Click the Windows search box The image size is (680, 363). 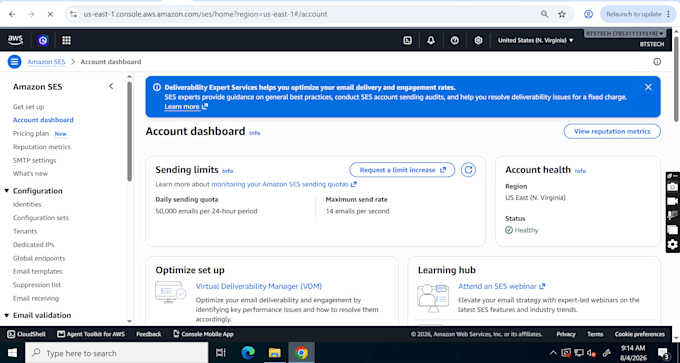[117, 353]
